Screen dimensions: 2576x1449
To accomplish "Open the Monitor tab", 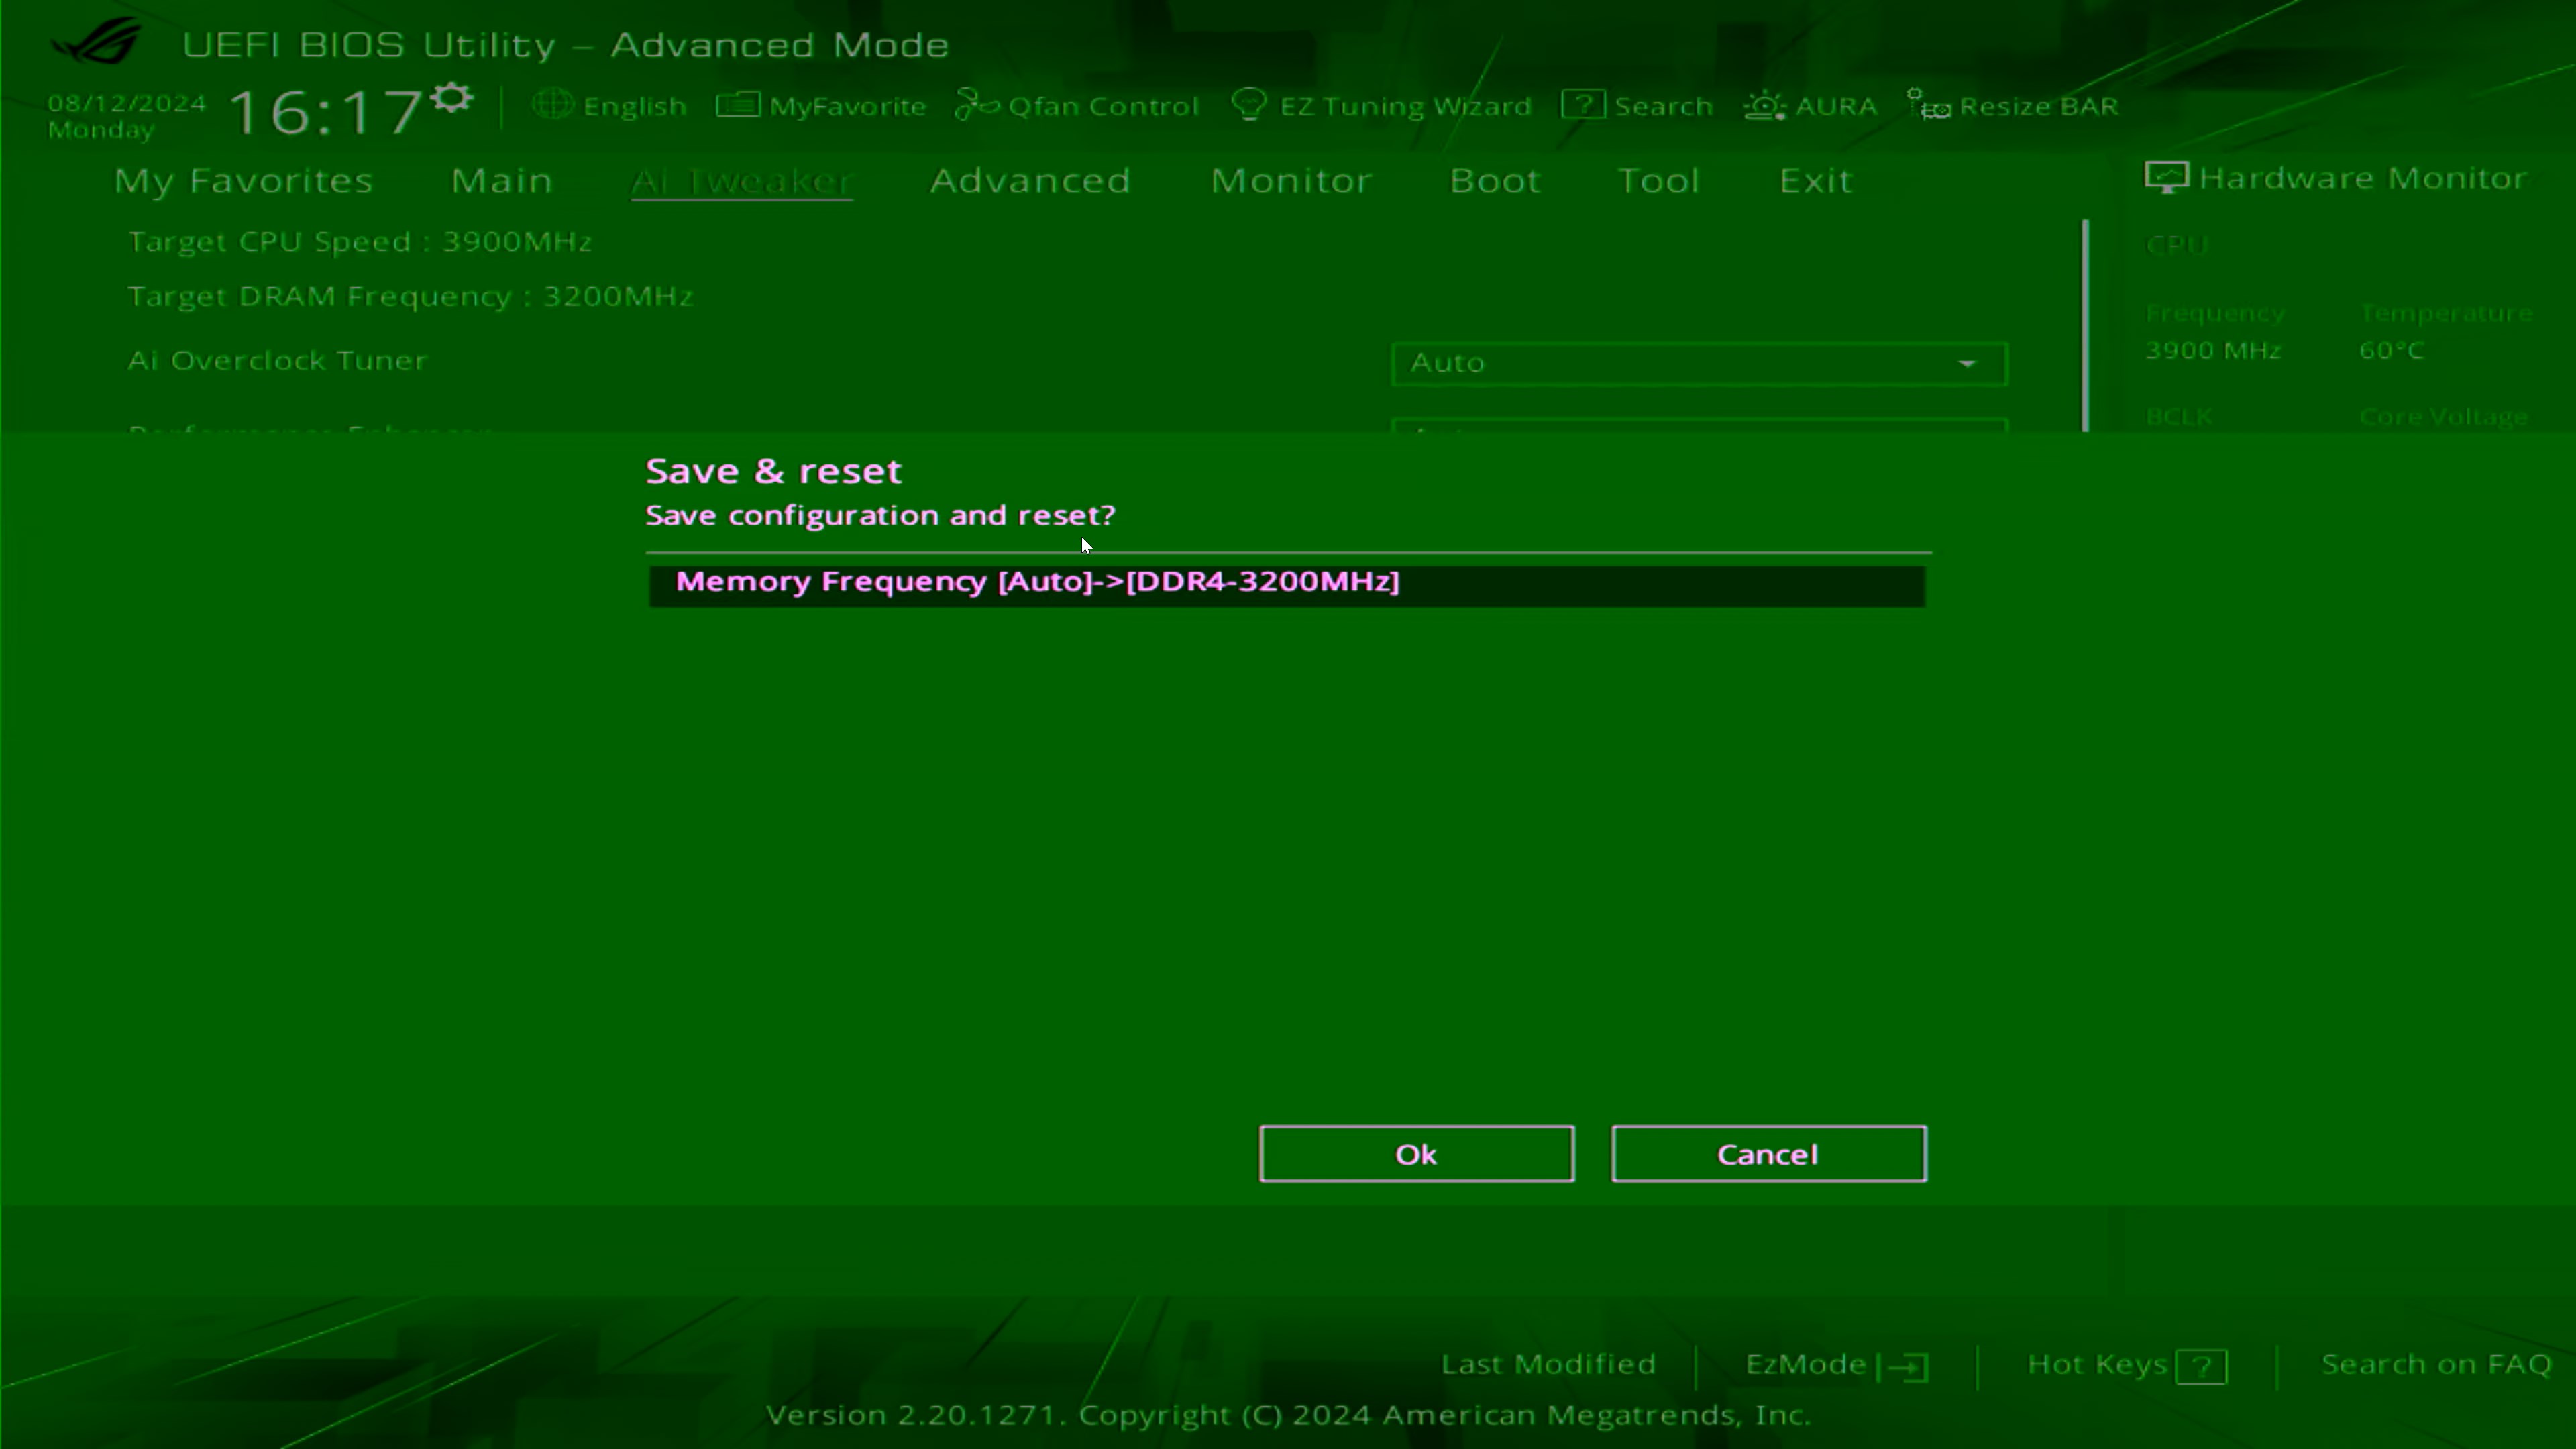I will coord(1291,180).
